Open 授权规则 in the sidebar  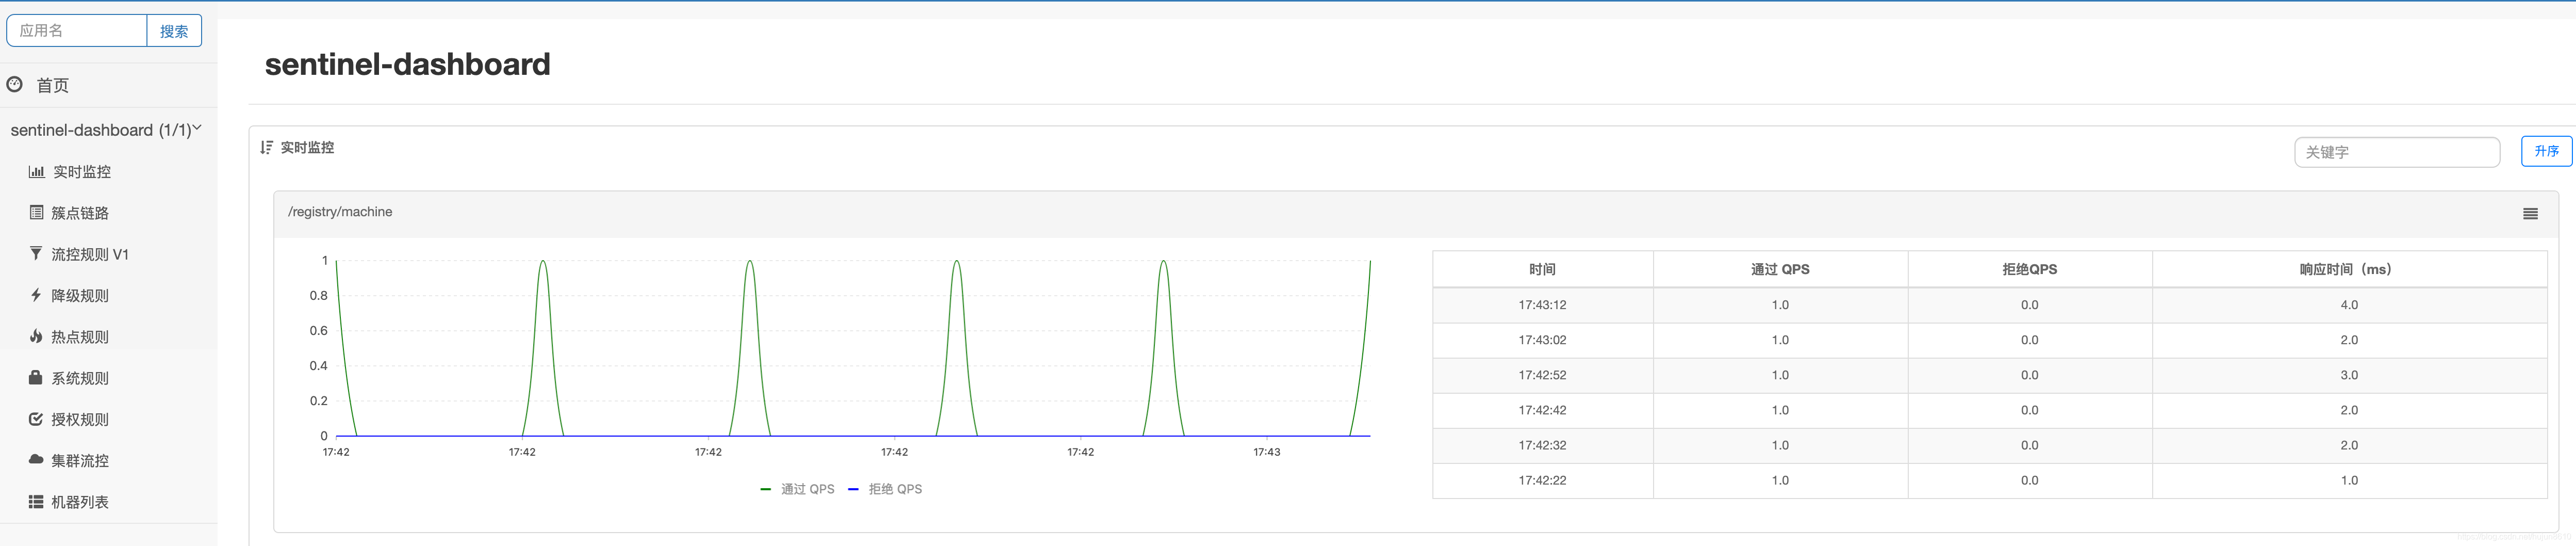[80, 420]
